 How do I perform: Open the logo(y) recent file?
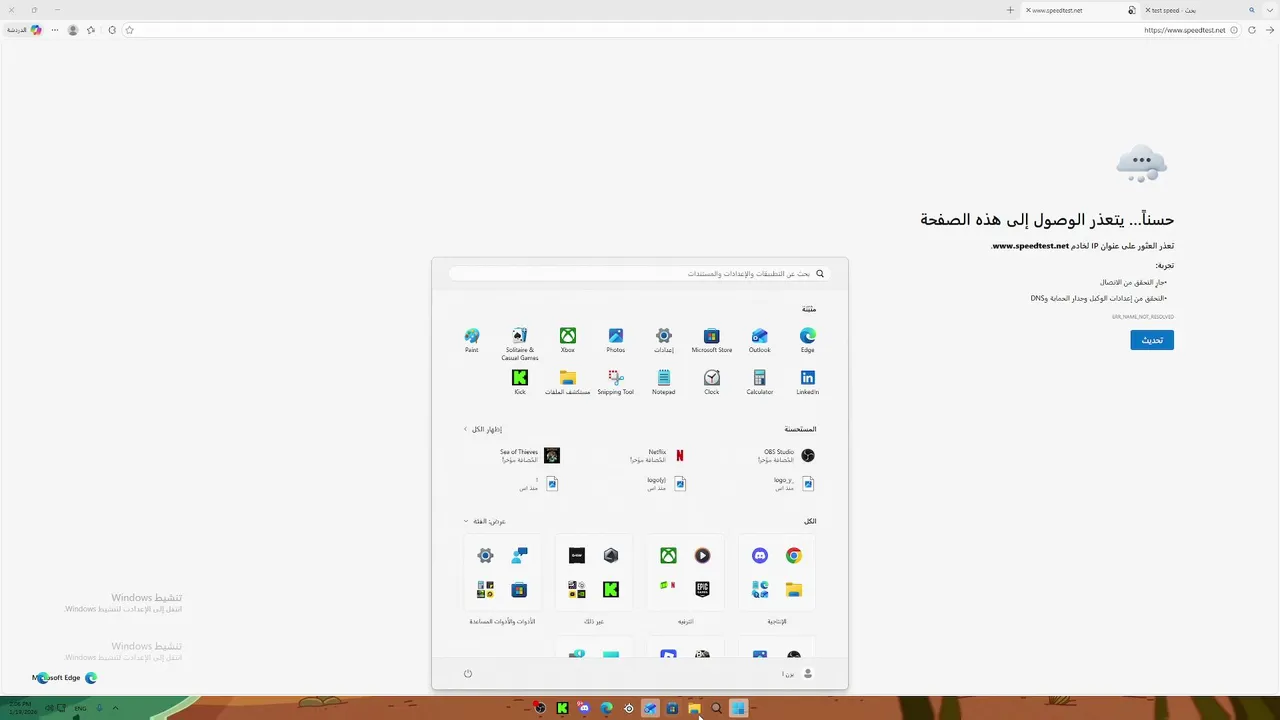pos(667,484)
